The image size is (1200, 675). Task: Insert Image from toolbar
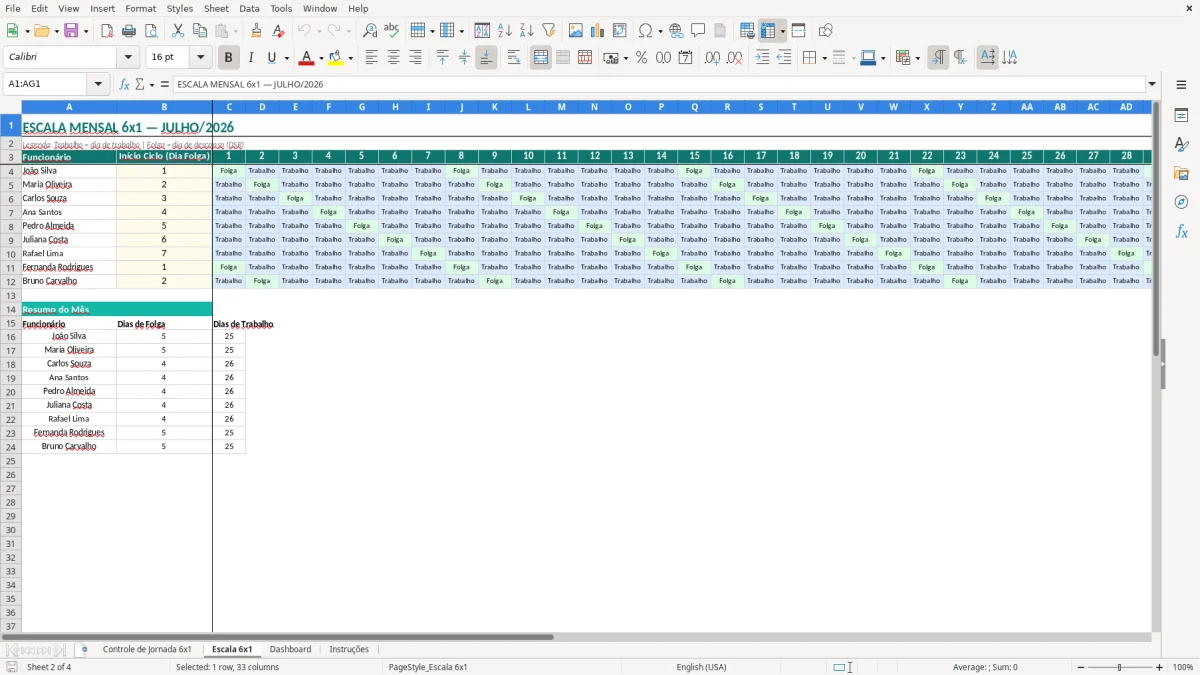pos(576,31)
